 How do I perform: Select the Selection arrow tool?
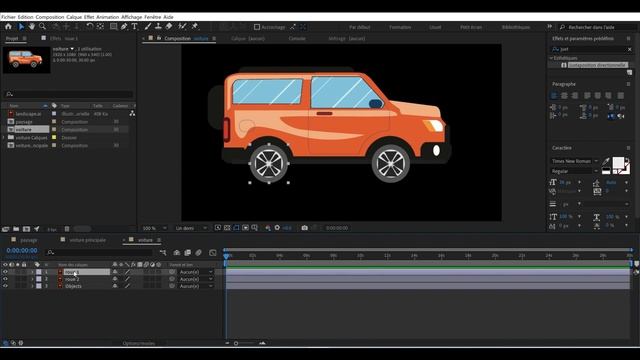pos(21,27)
